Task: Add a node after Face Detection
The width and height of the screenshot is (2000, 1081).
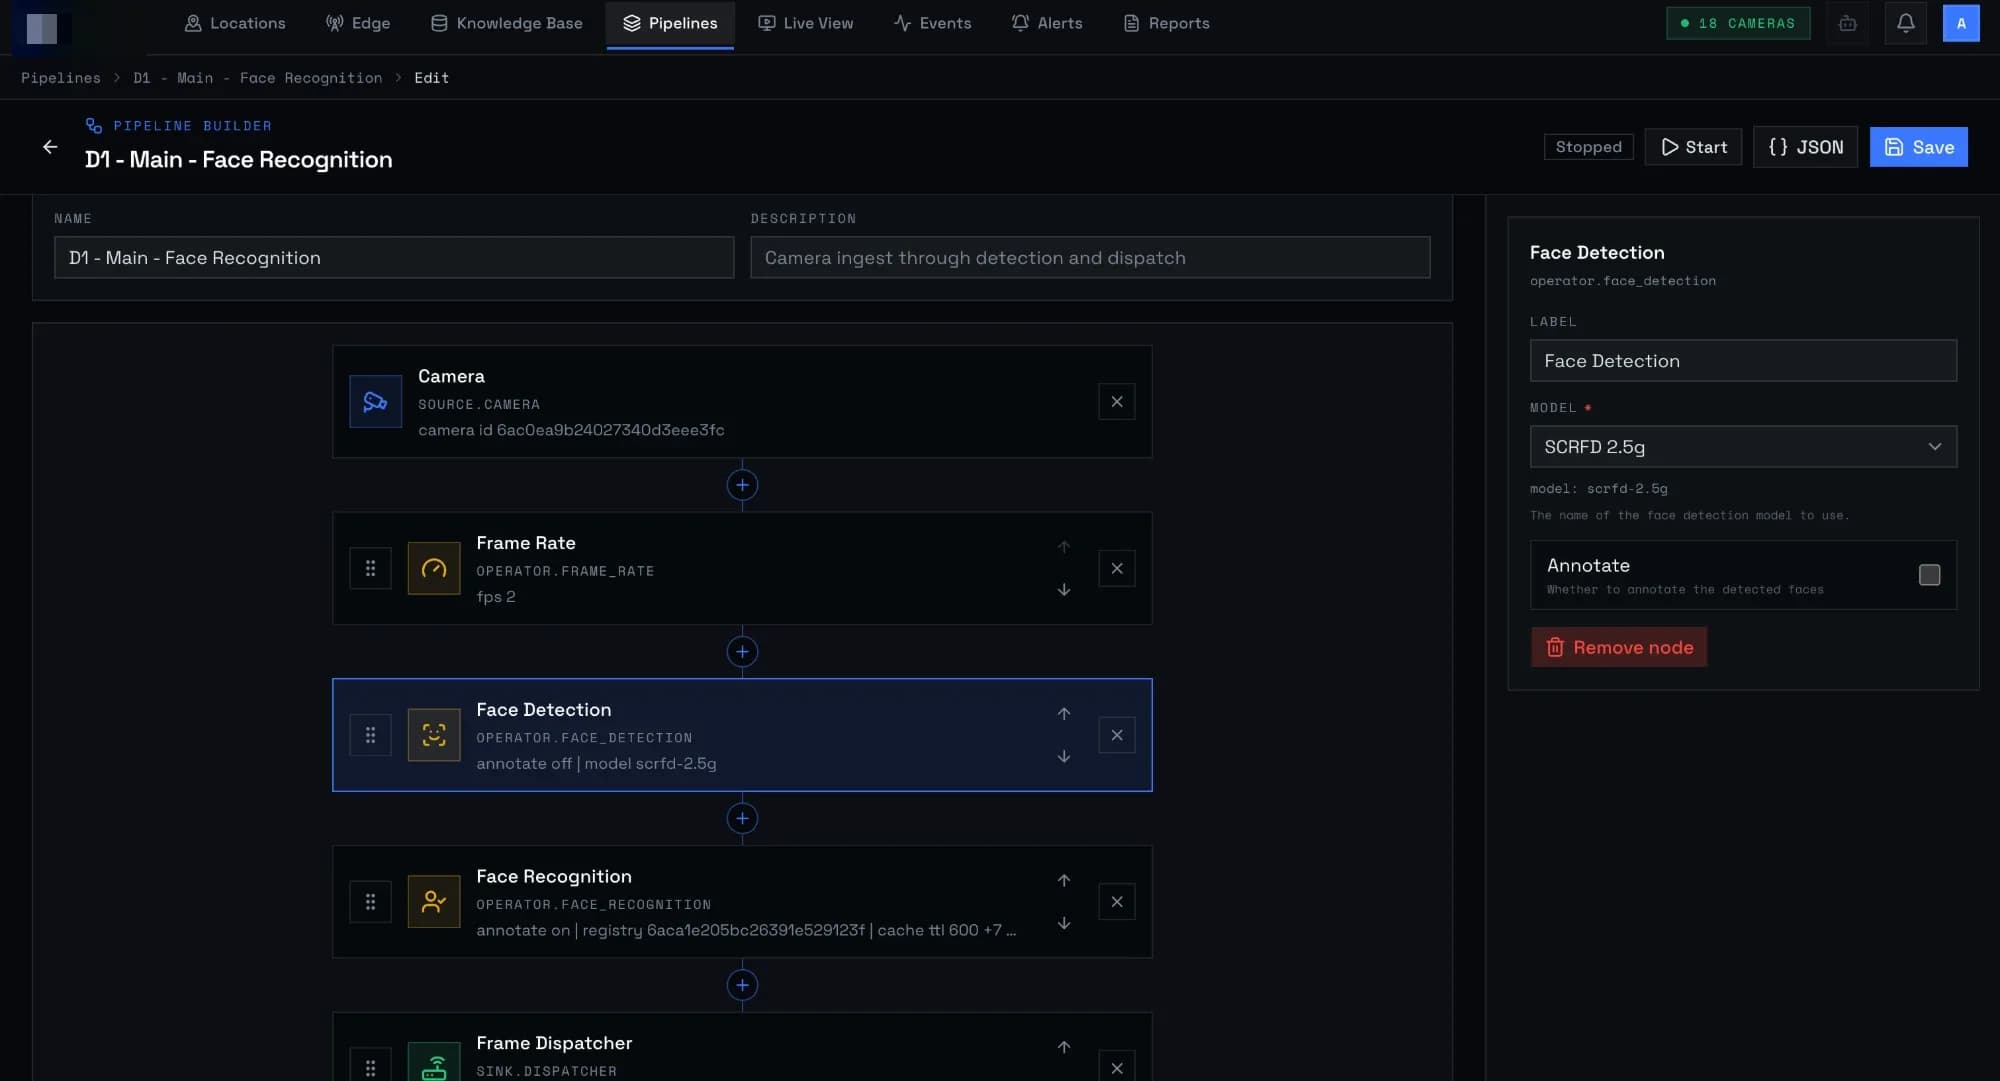Action: click(x=742, y=819)
